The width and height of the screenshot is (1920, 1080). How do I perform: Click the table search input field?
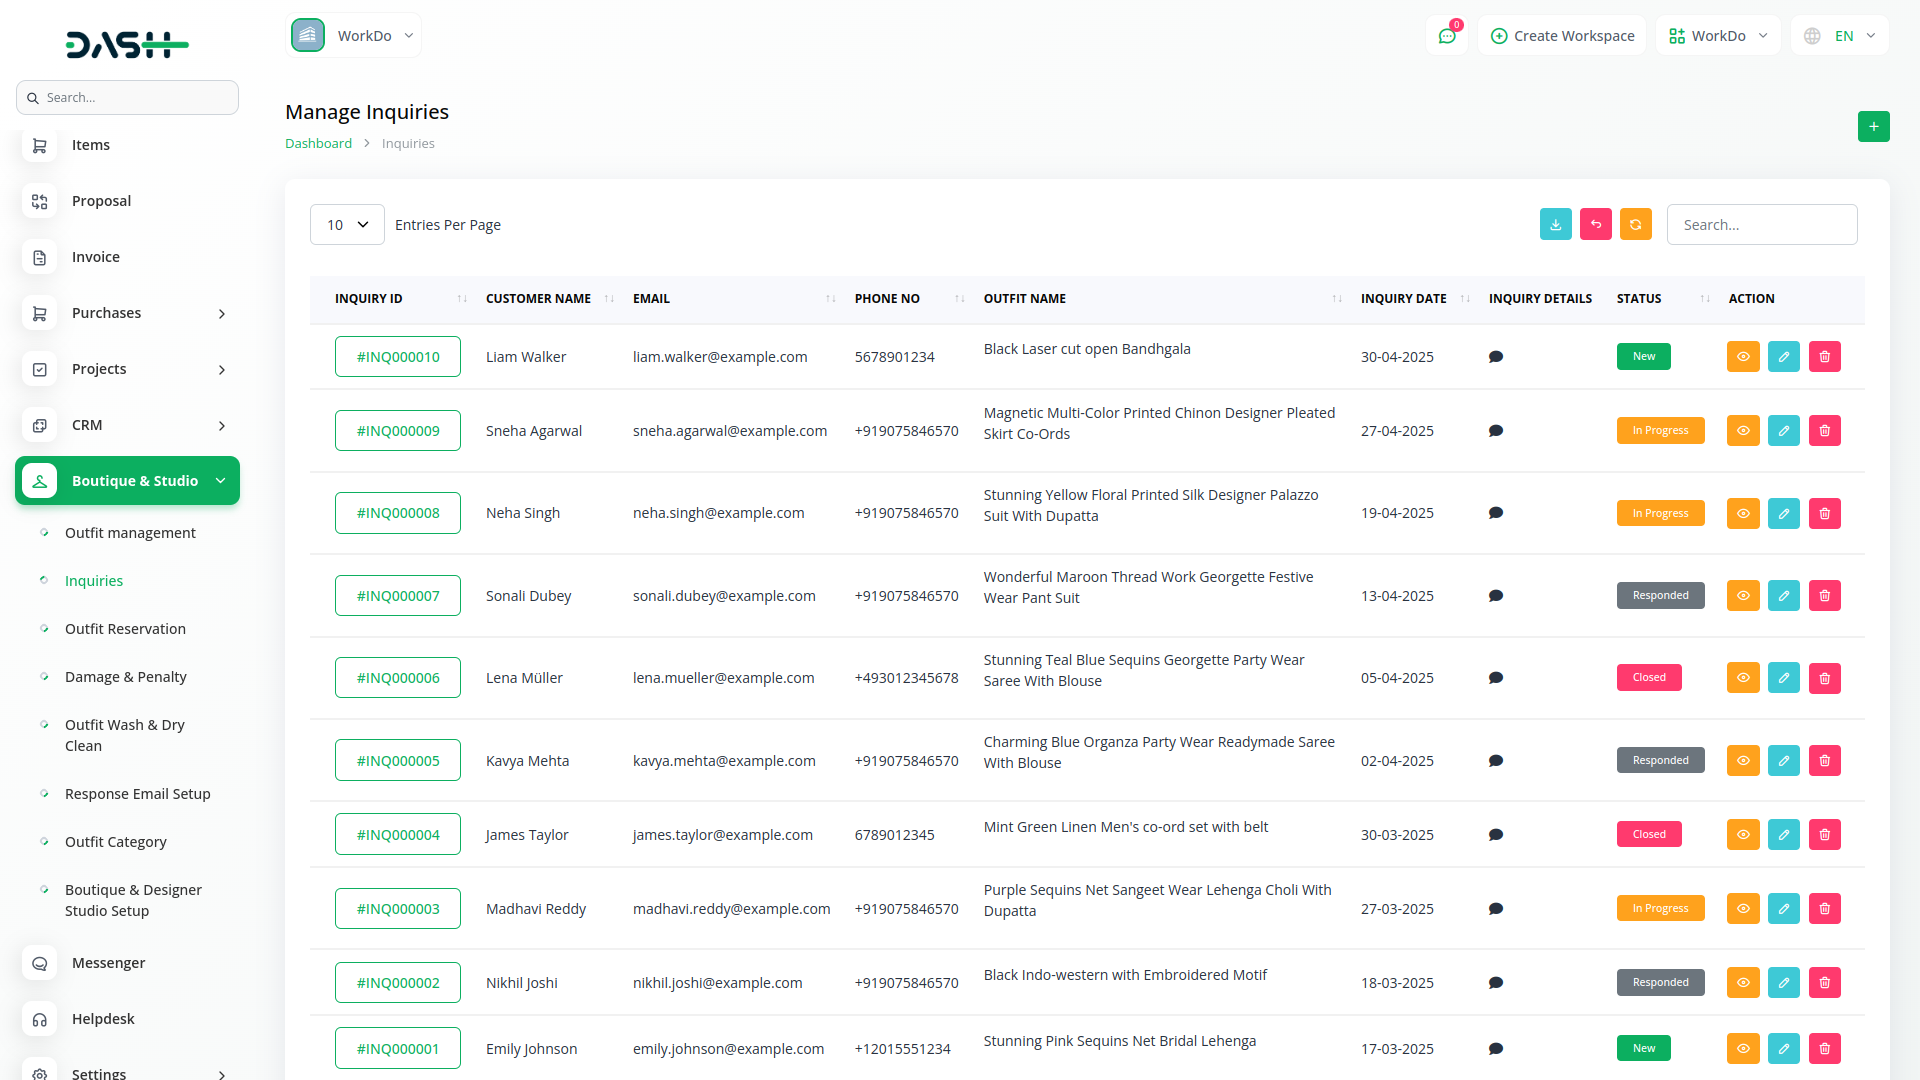click(1761, 225)
